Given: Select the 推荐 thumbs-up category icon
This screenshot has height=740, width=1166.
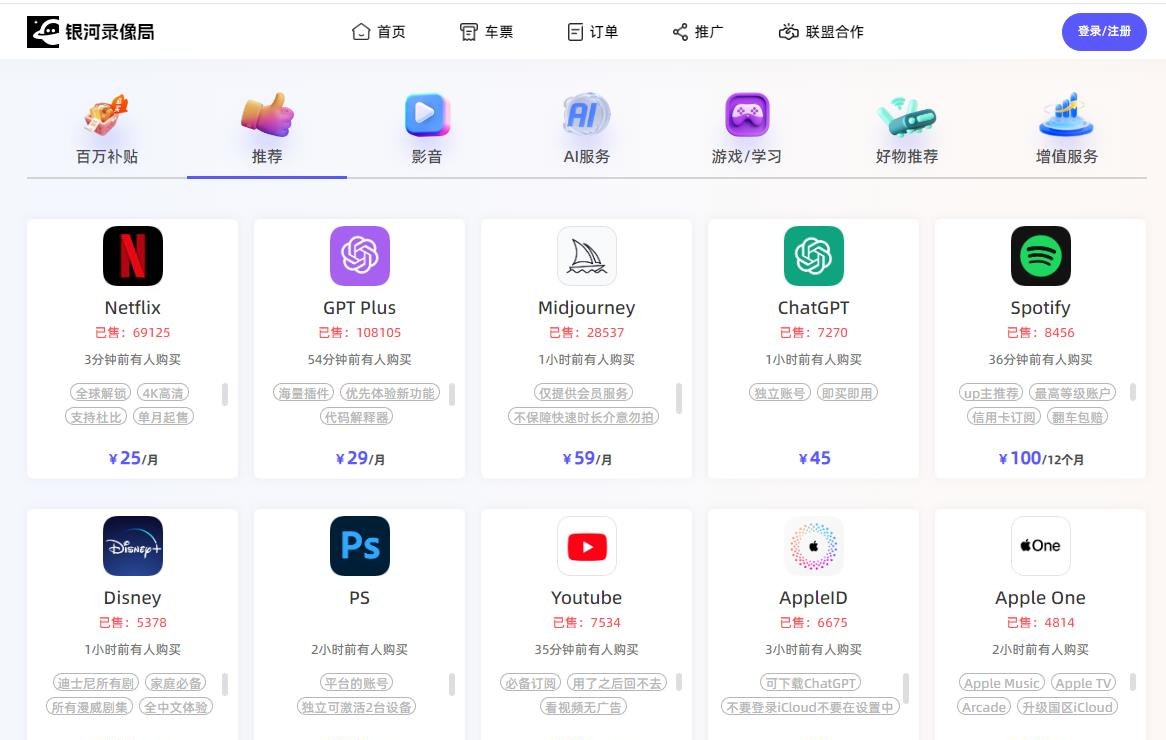Looking at the screenshot, I should pos(267,115).
